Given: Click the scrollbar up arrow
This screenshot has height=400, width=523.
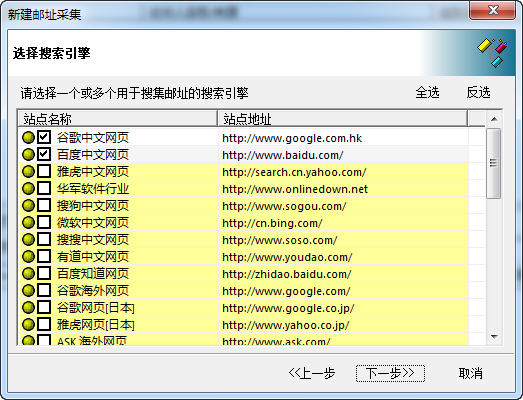Looking at the screenshot, I should click(x=494, y=119).
